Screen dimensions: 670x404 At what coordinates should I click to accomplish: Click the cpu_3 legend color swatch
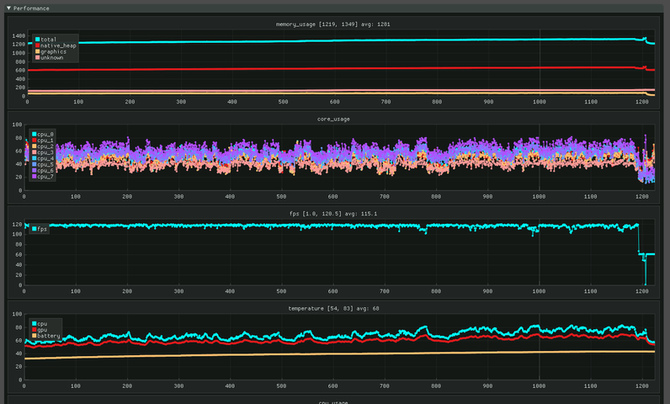35,154
